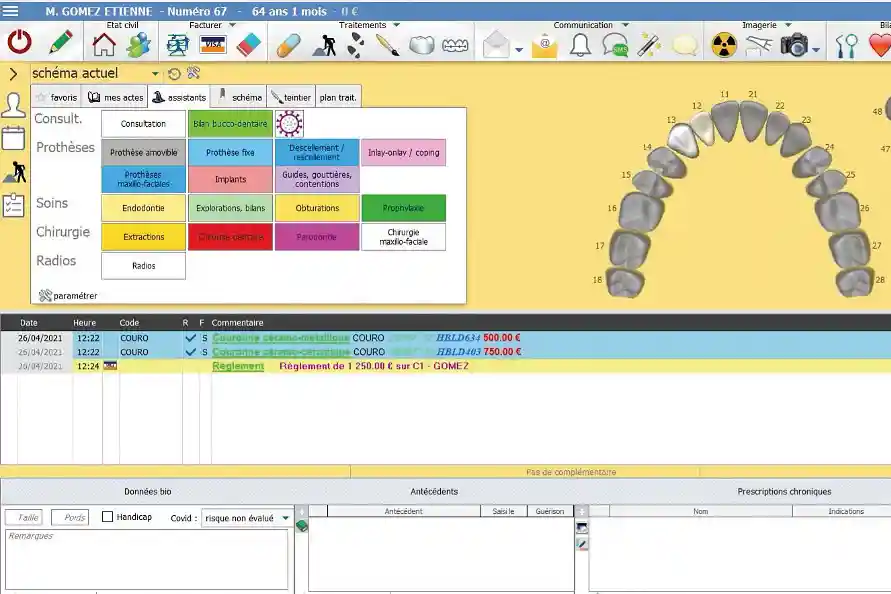Click the Remarques text field
891x594 pixels.
[x=146, y=560]
